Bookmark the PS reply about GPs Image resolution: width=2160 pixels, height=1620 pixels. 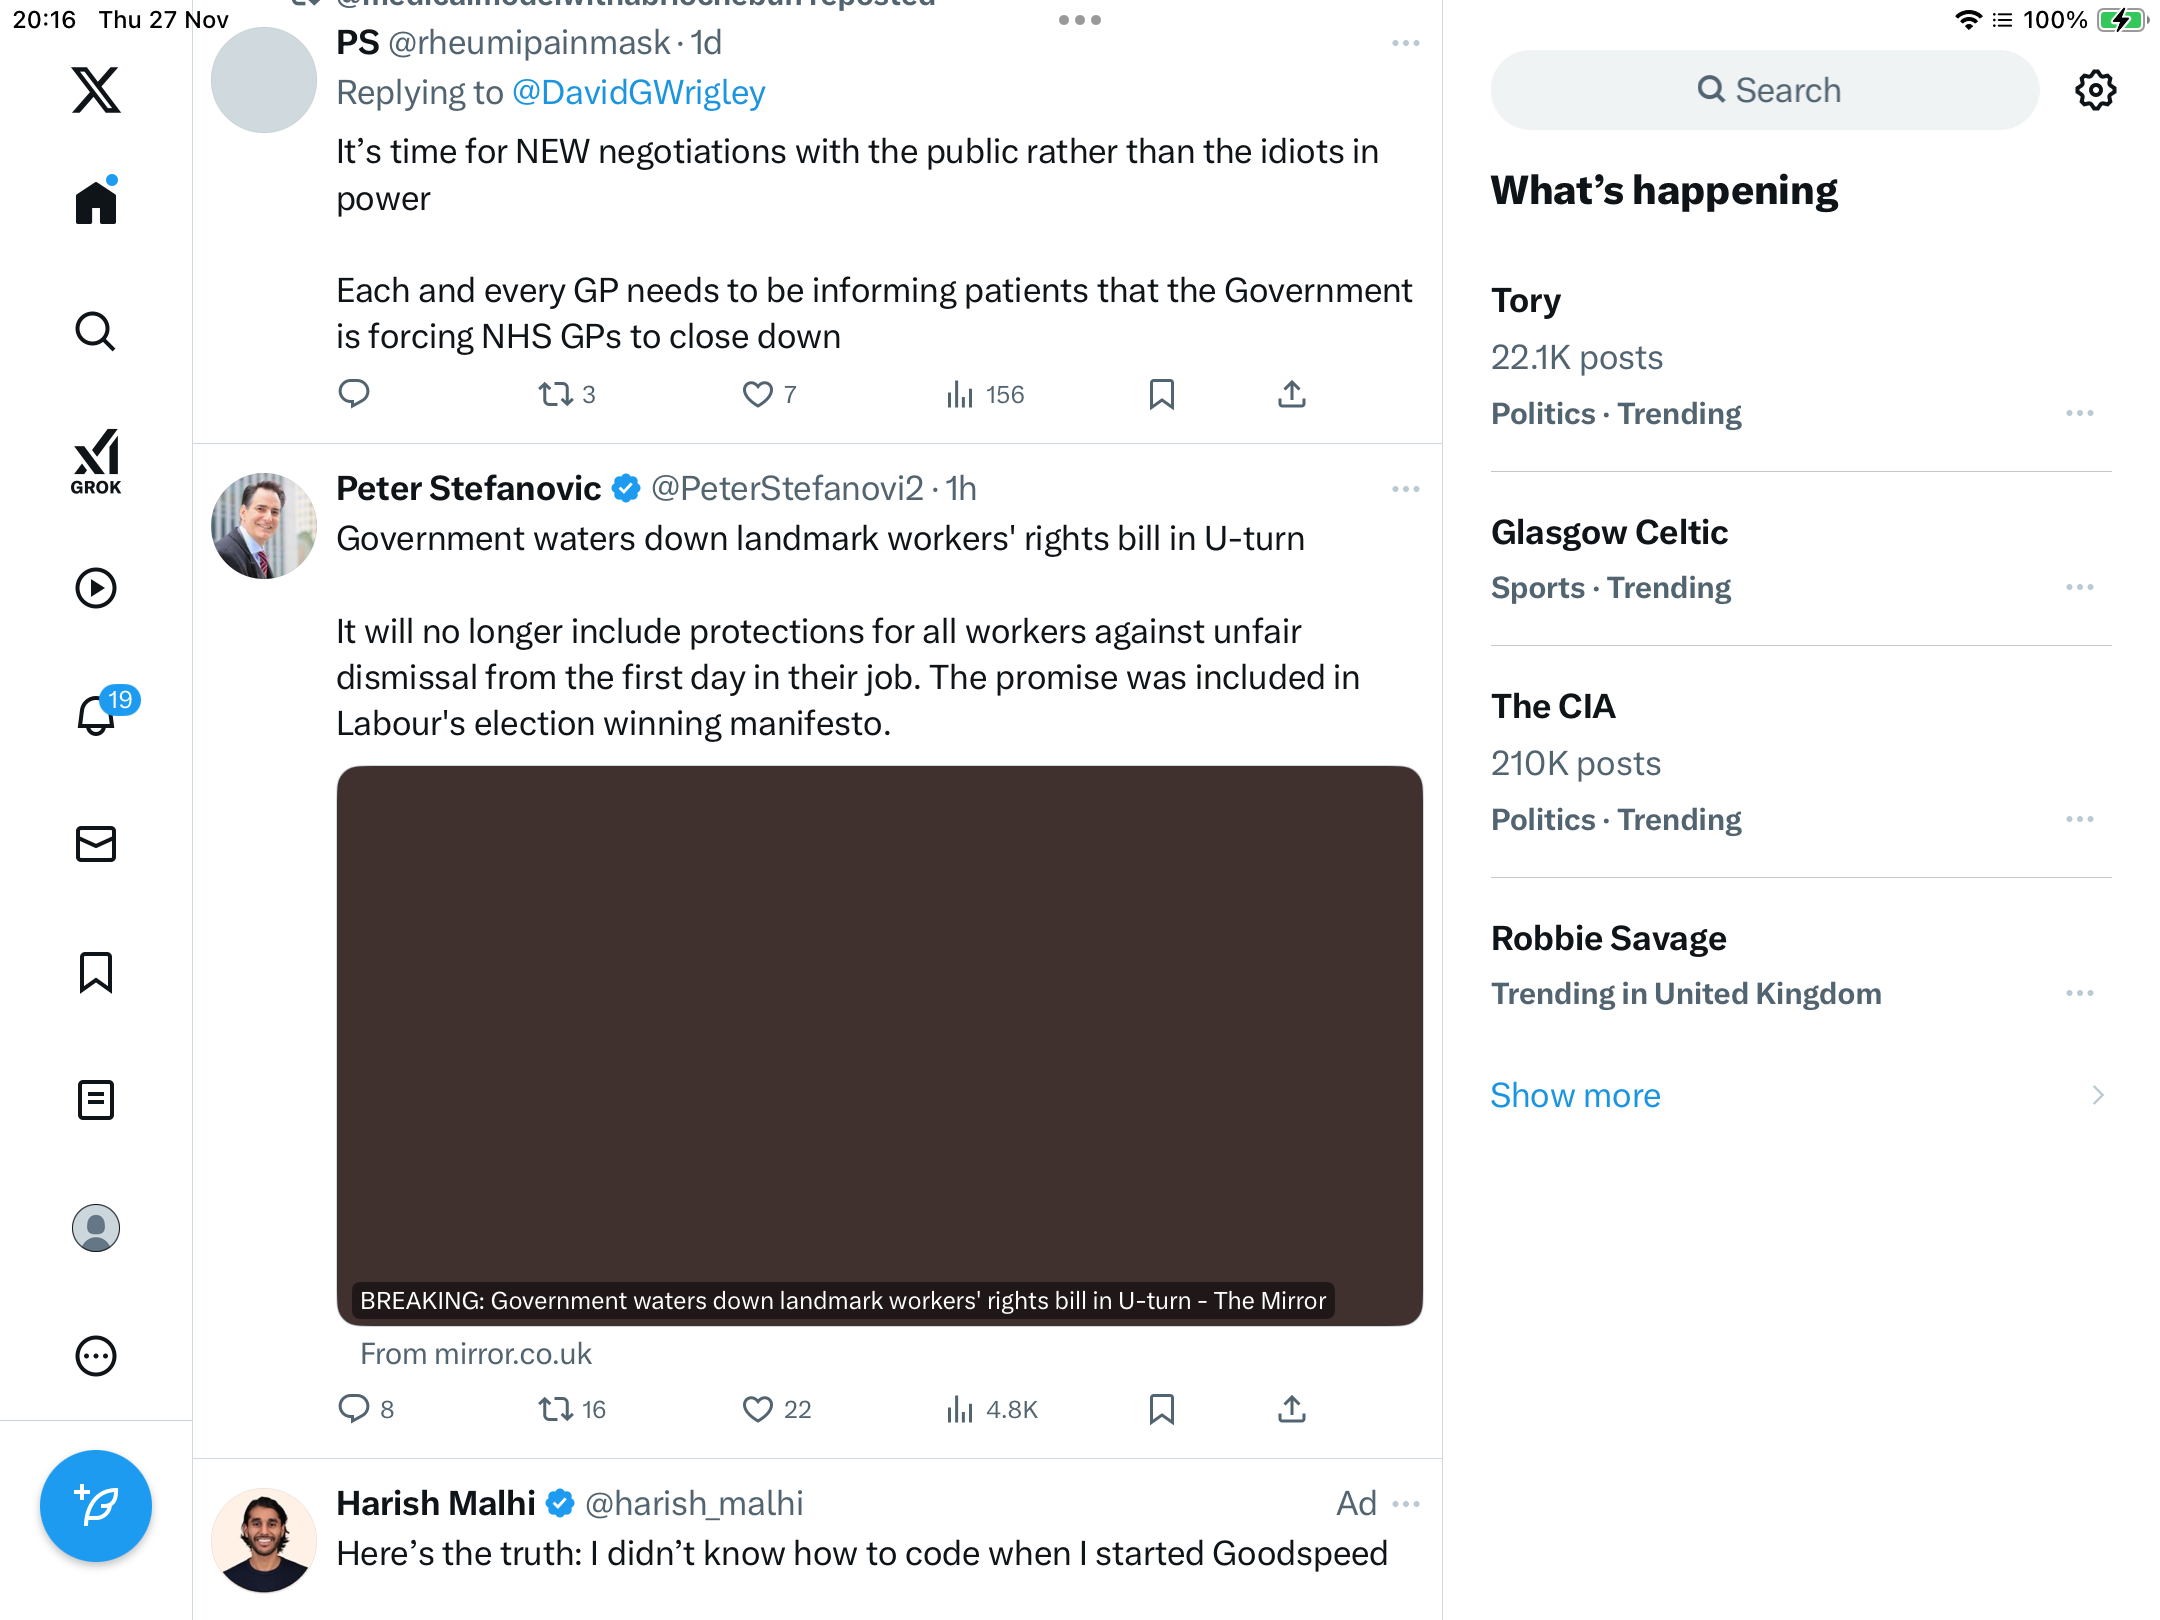pos(1161,395)
